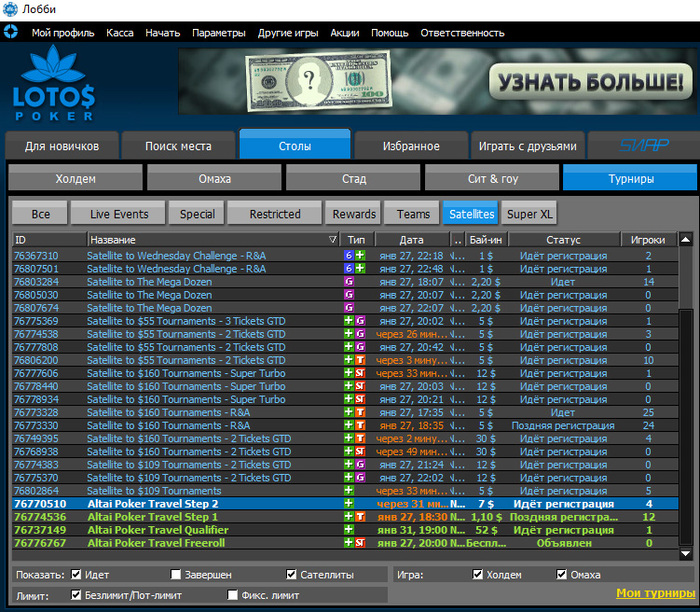Select Altai Poker Travel Qualifier row

point(345,530)
